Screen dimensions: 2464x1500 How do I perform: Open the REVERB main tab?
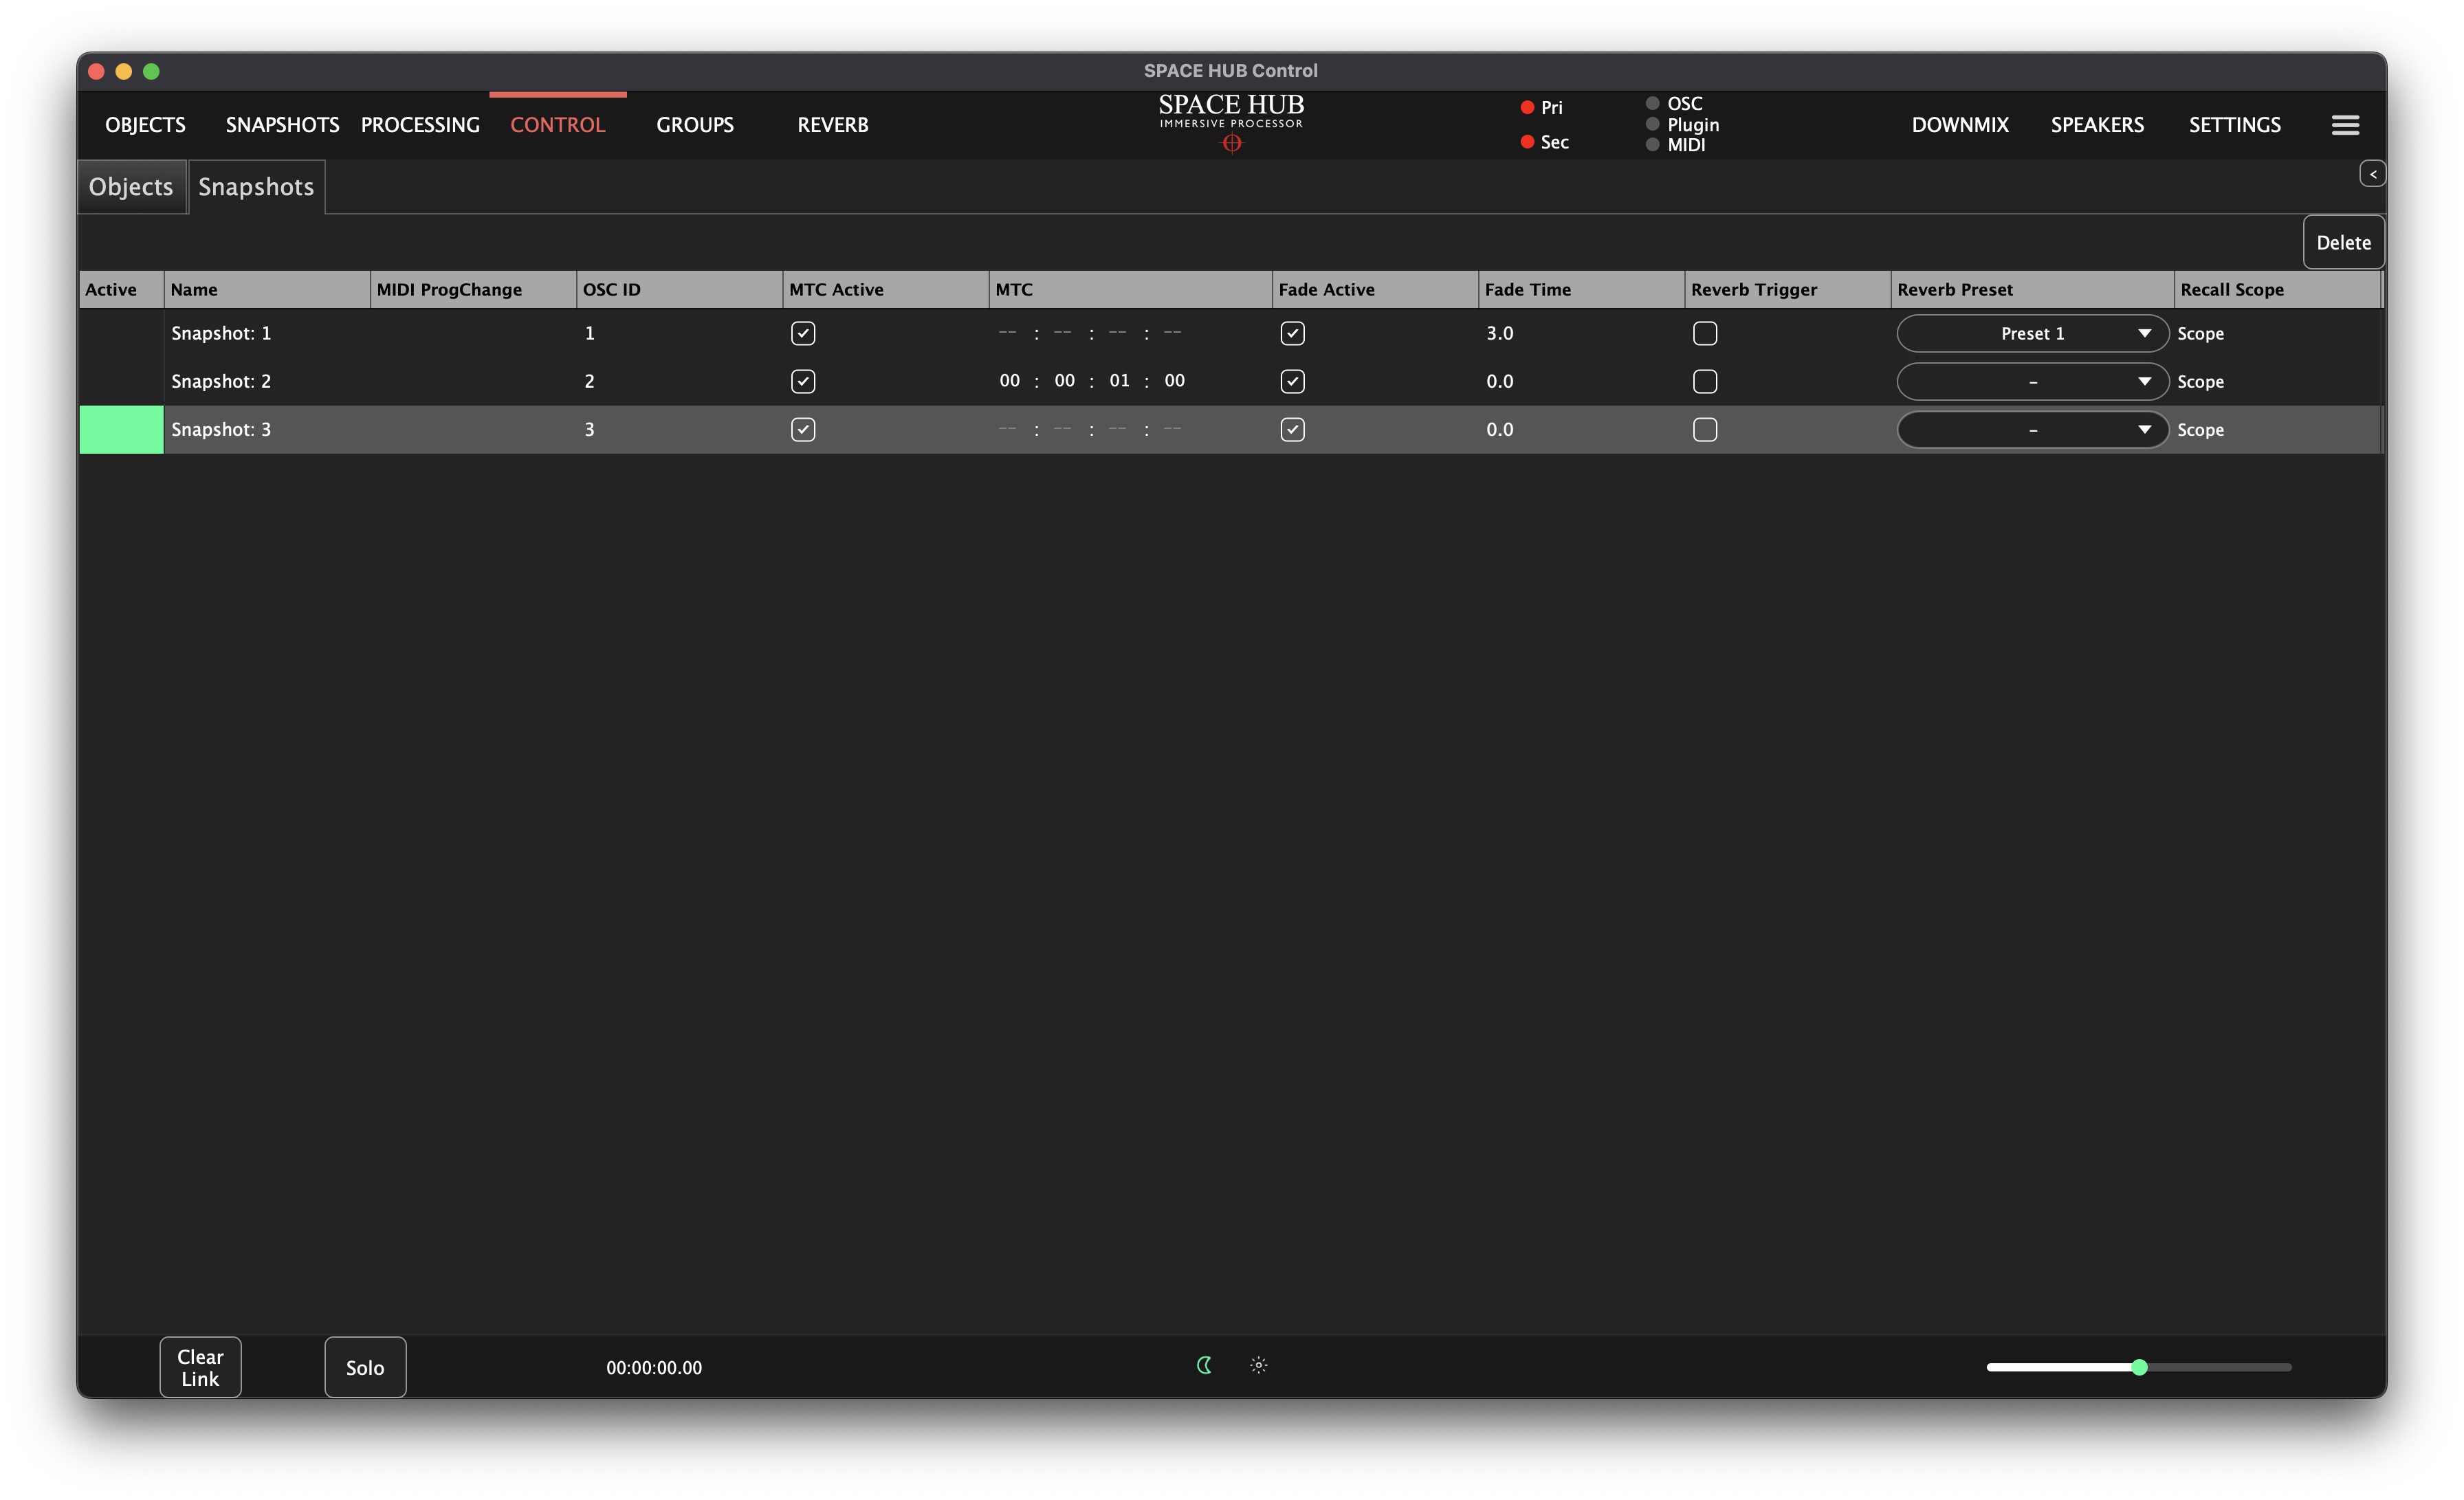(832, 125)
